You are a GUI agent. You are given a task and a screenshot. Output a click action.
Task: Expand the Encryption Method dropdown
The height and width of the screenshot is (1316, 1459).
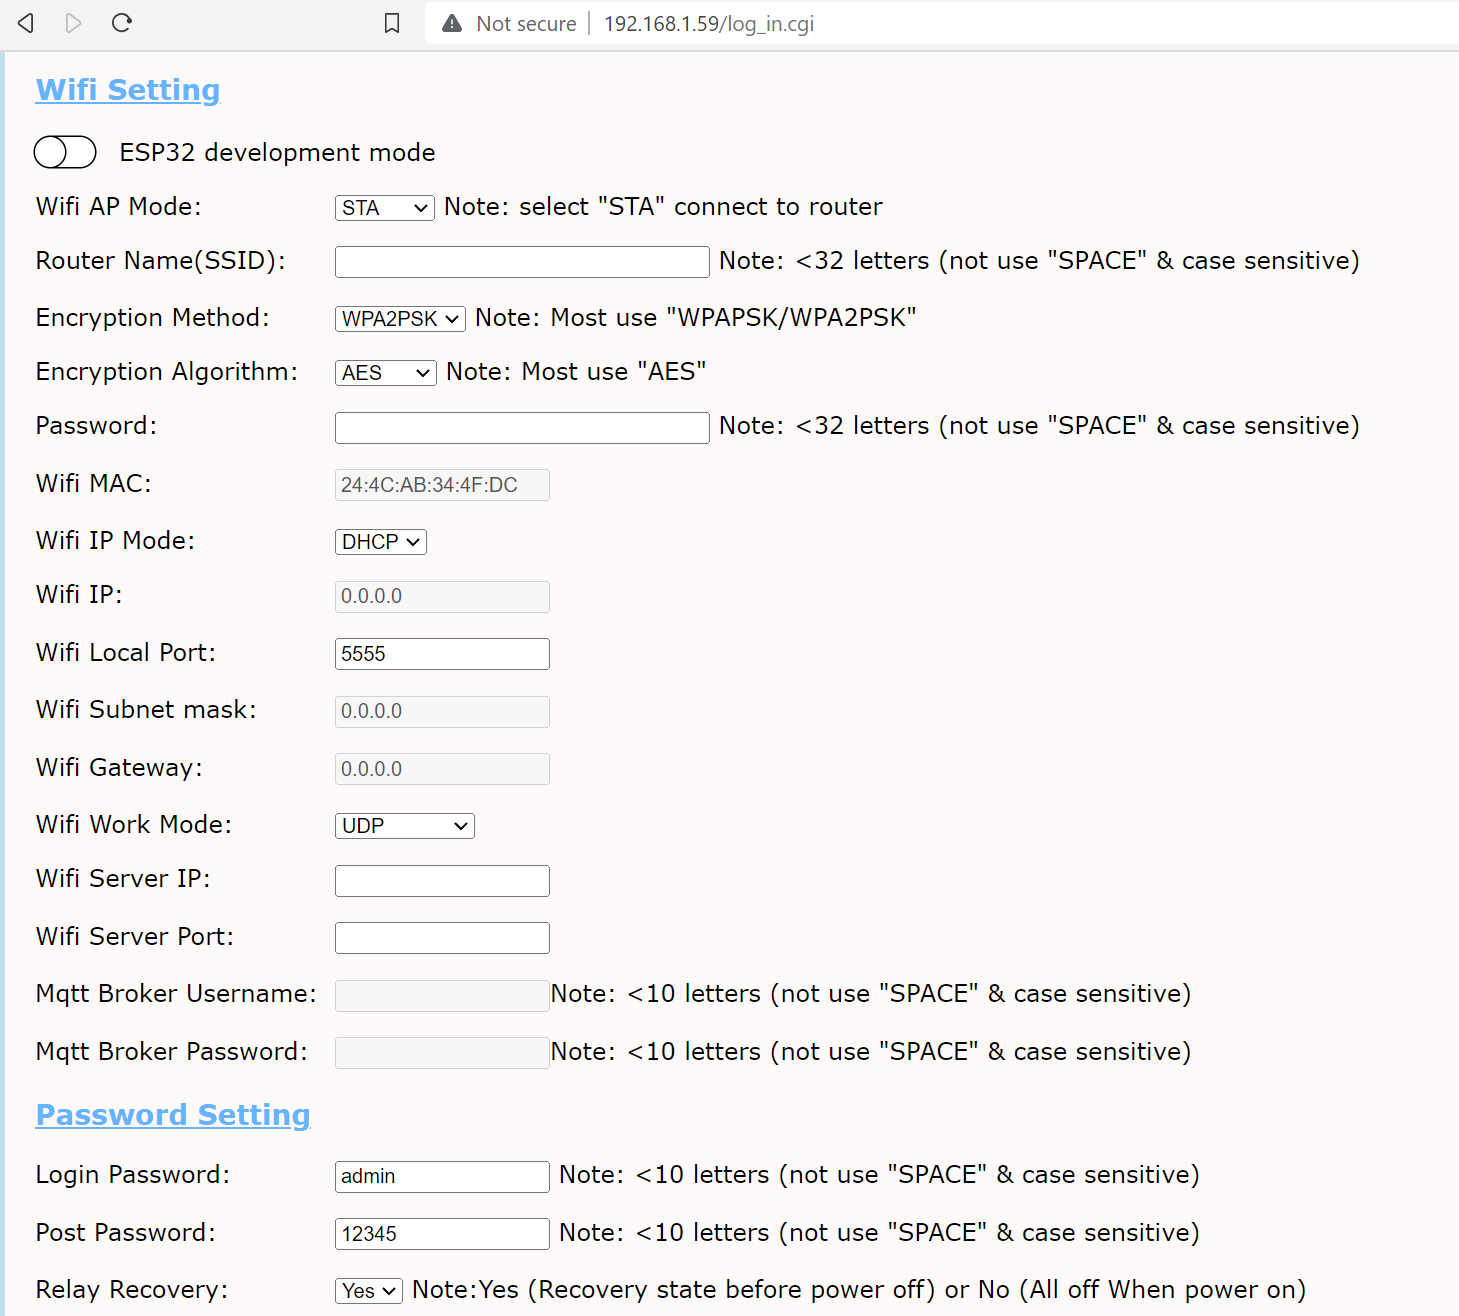coord(399,319)
